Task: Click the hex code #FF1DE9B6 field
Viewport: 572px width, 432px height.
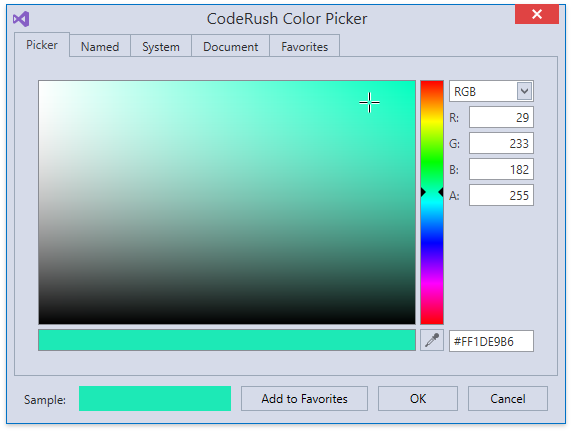Action: (x=491, y=341)
